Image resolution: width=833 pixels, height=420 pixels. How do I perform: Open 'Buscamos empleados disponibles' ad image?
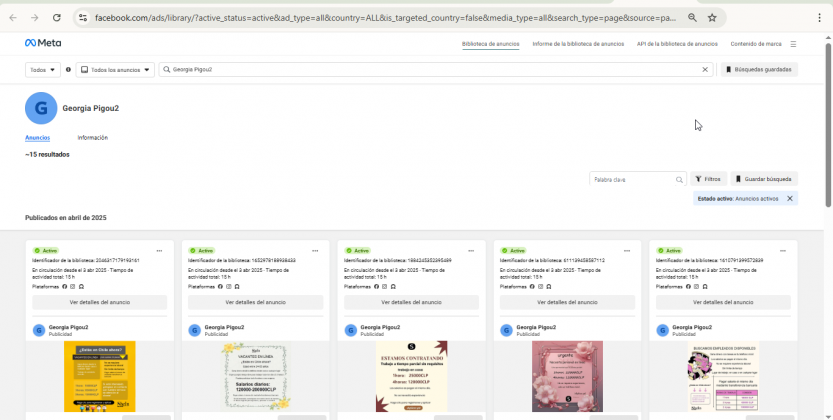pos(723,376)
